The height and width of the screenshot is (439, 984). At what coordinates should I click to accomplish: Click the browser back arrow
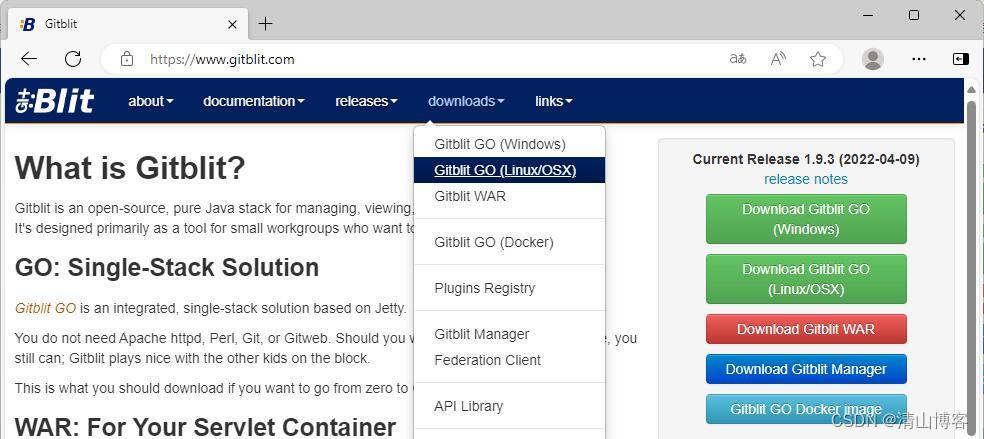tap(29, 59)
